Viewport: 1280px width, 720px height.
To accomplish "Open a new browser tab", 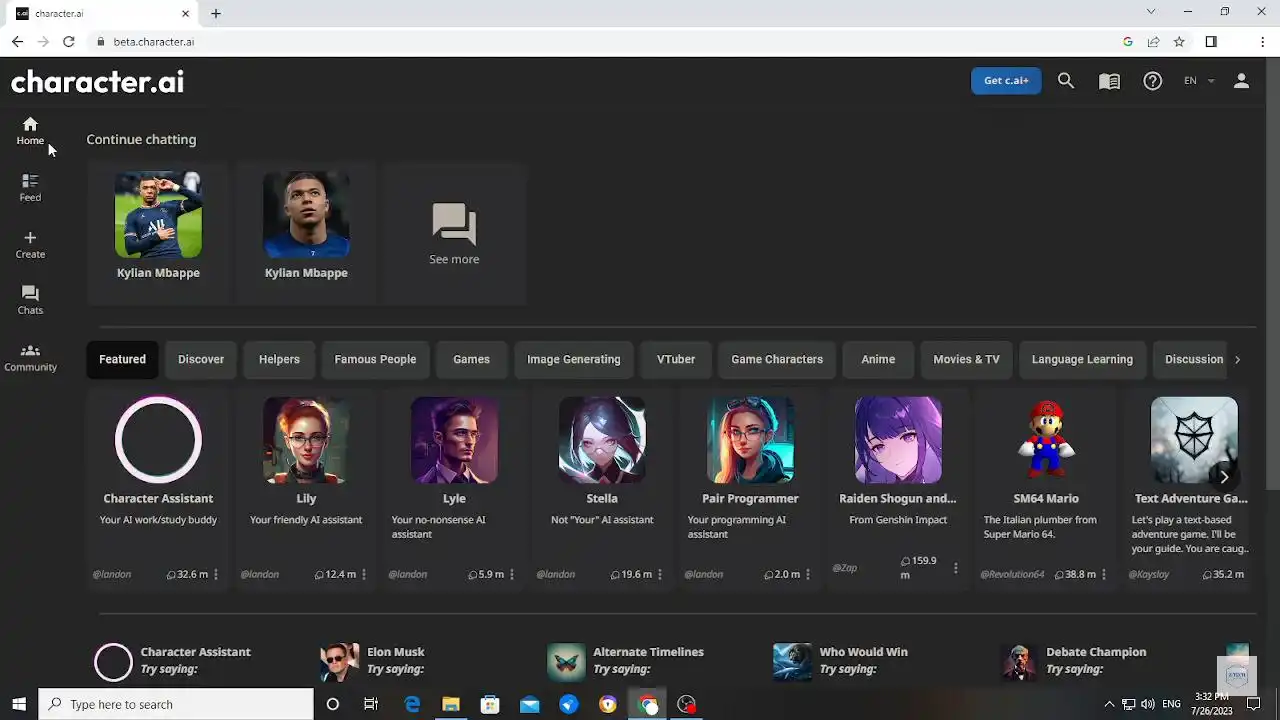I will coord(216,13).
